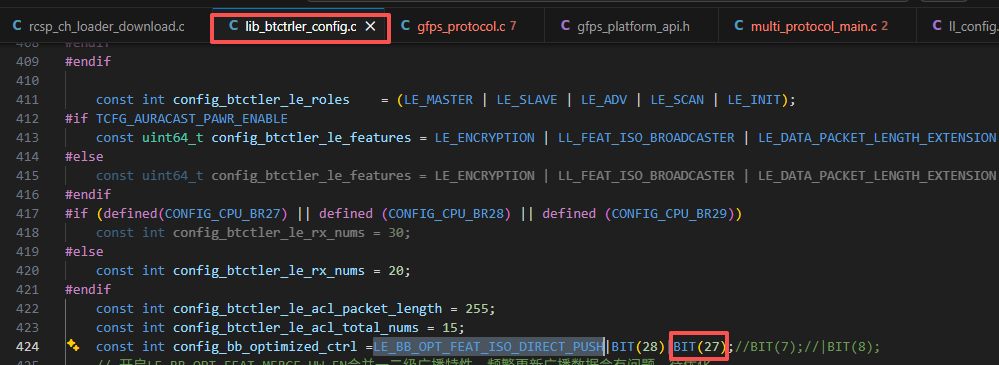Click LL_FEAT_ISO_BROADCASTER on line 413

646,138
